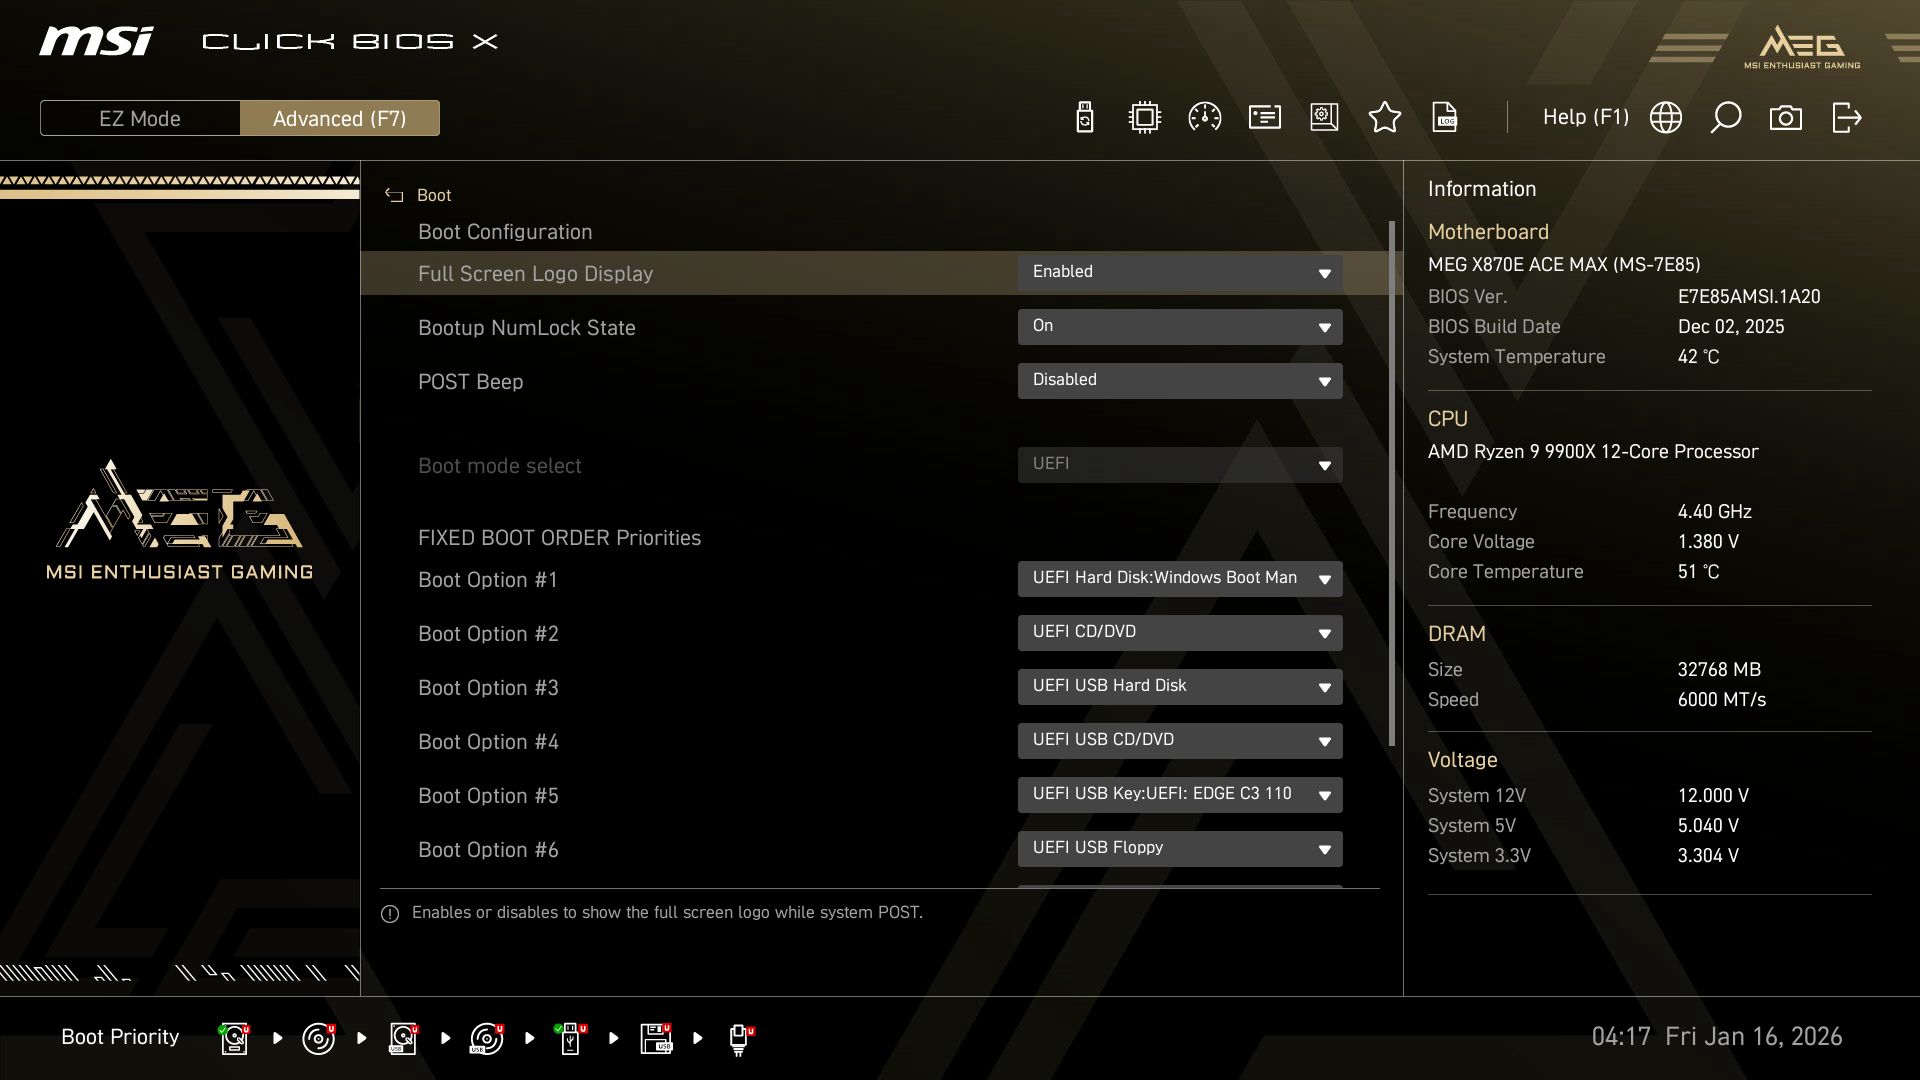The image size is (1920, 1080).
Task: Open the UEFI USB Floppy dropdown
Action: (1180, 848)
